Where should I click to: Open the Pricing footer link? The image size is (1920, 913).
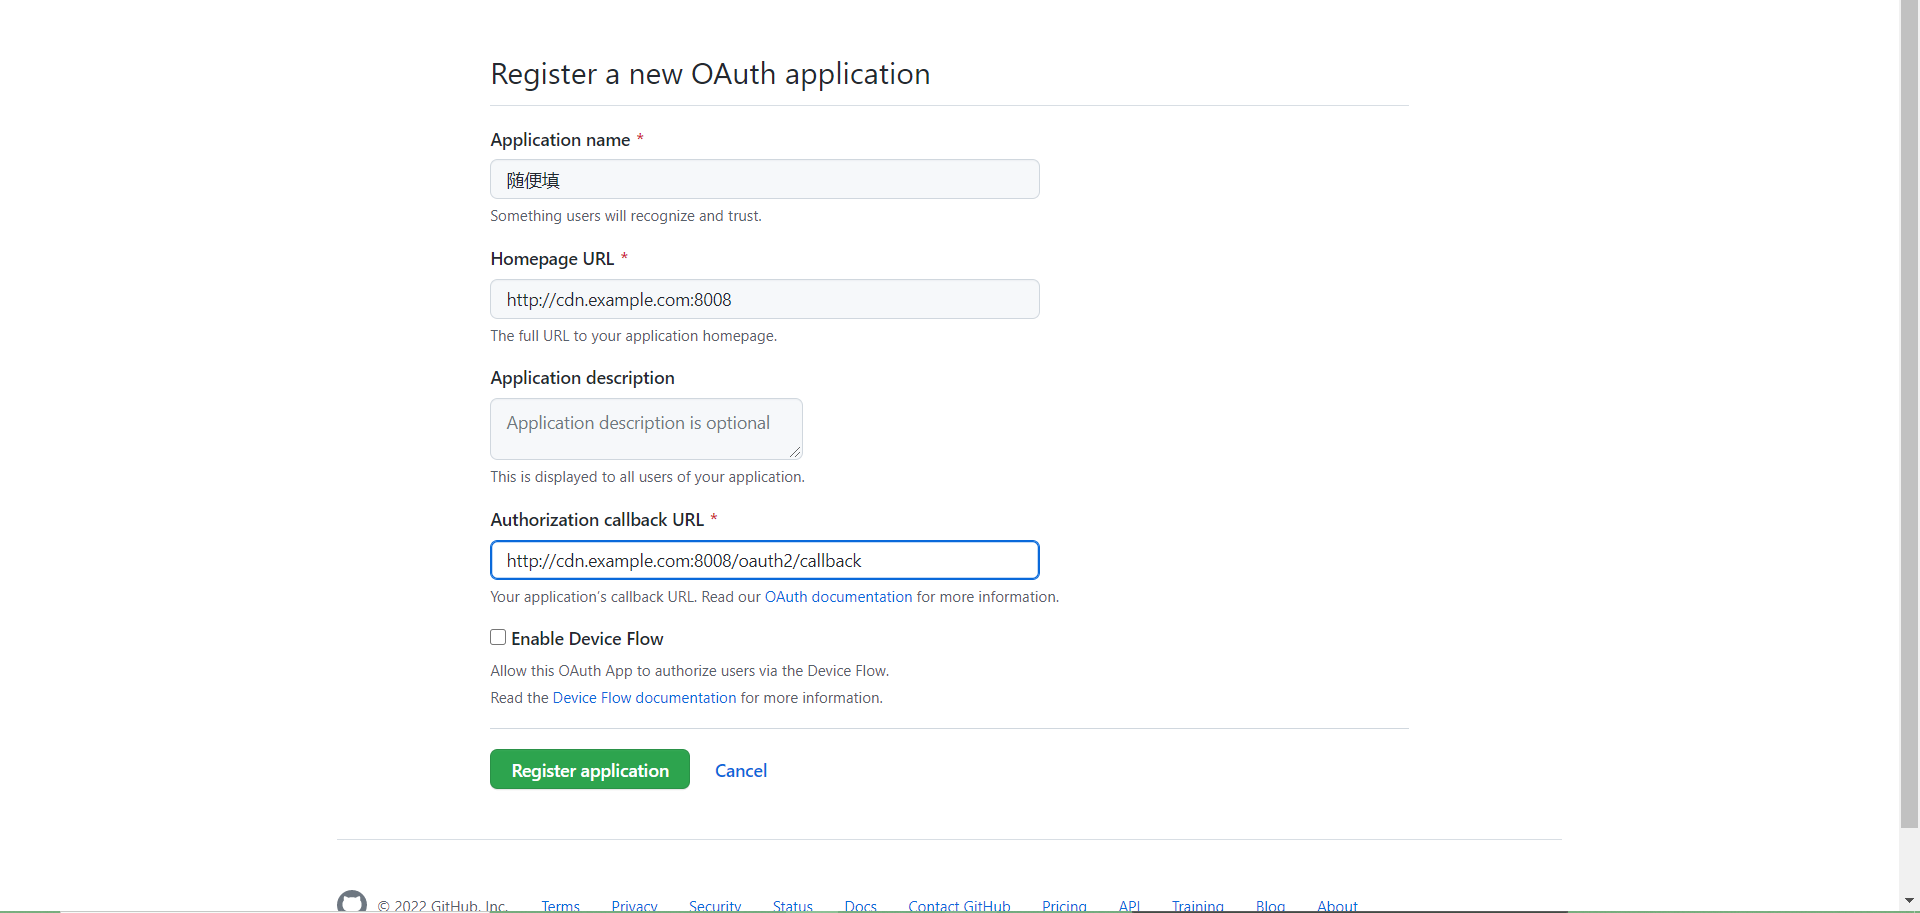pyautogui.click(x=1064, y=906)
